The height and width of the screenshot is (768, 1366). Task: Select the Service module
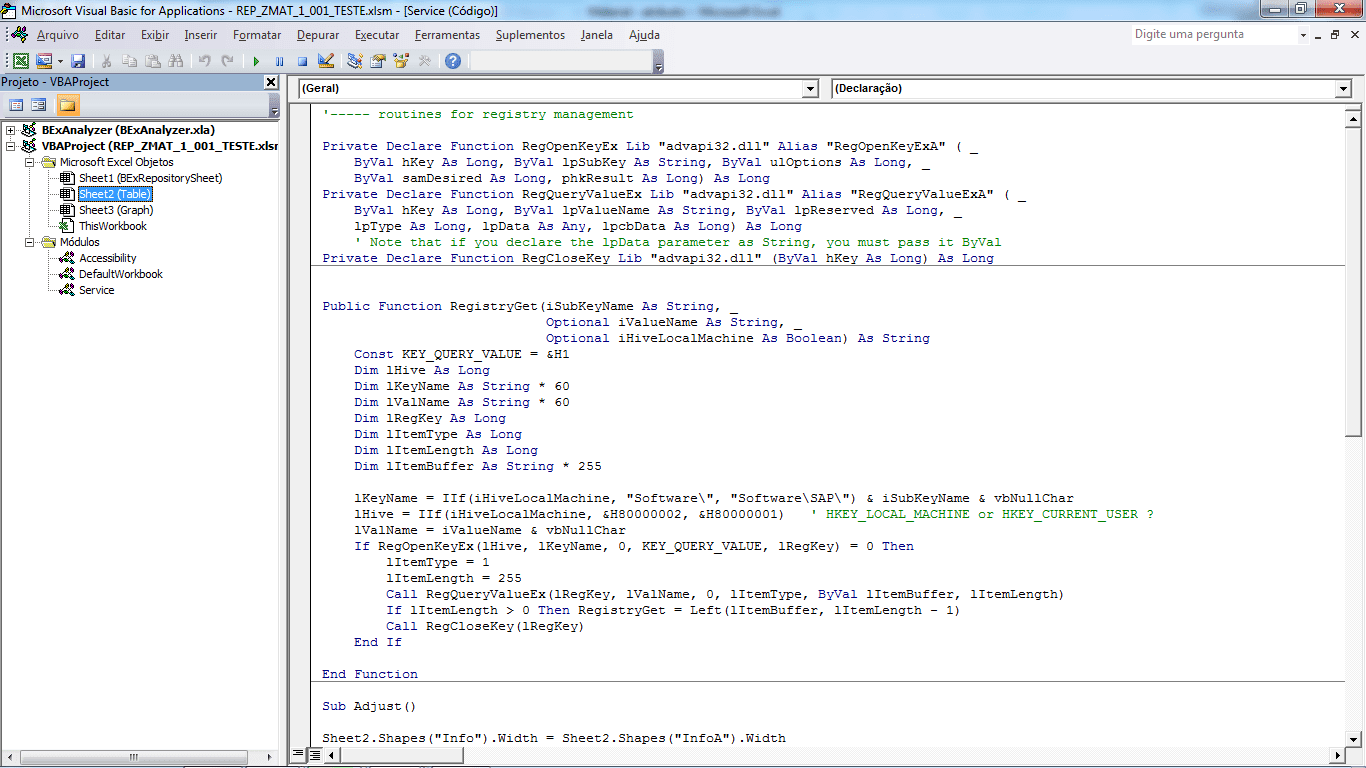click(97, 290)
